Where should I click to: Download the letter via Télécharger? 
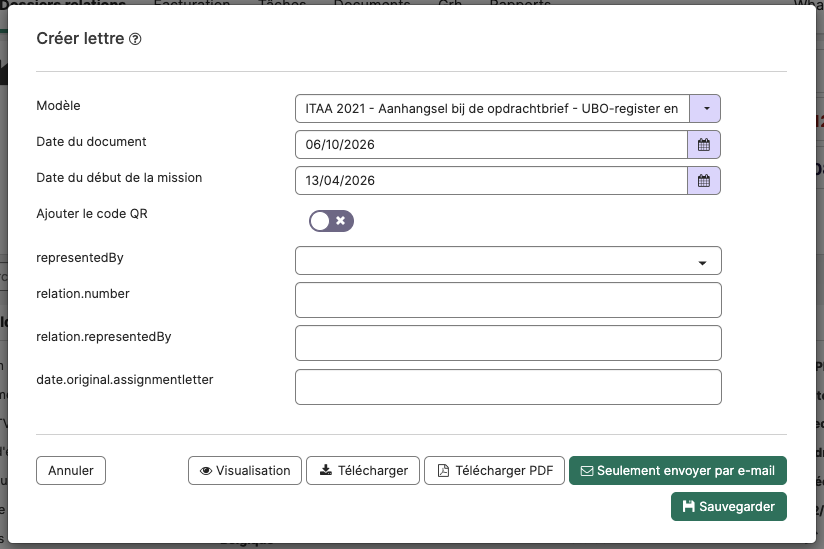363,470
